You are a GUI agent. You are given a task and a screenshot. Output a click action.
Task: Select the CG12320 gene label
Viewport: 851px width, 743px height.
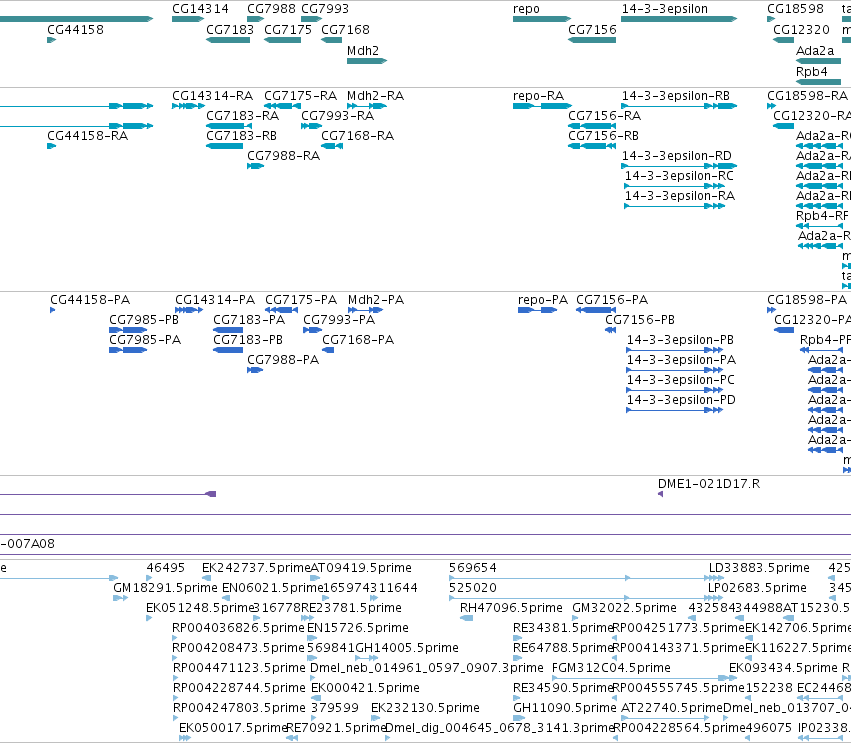(802, 29)
